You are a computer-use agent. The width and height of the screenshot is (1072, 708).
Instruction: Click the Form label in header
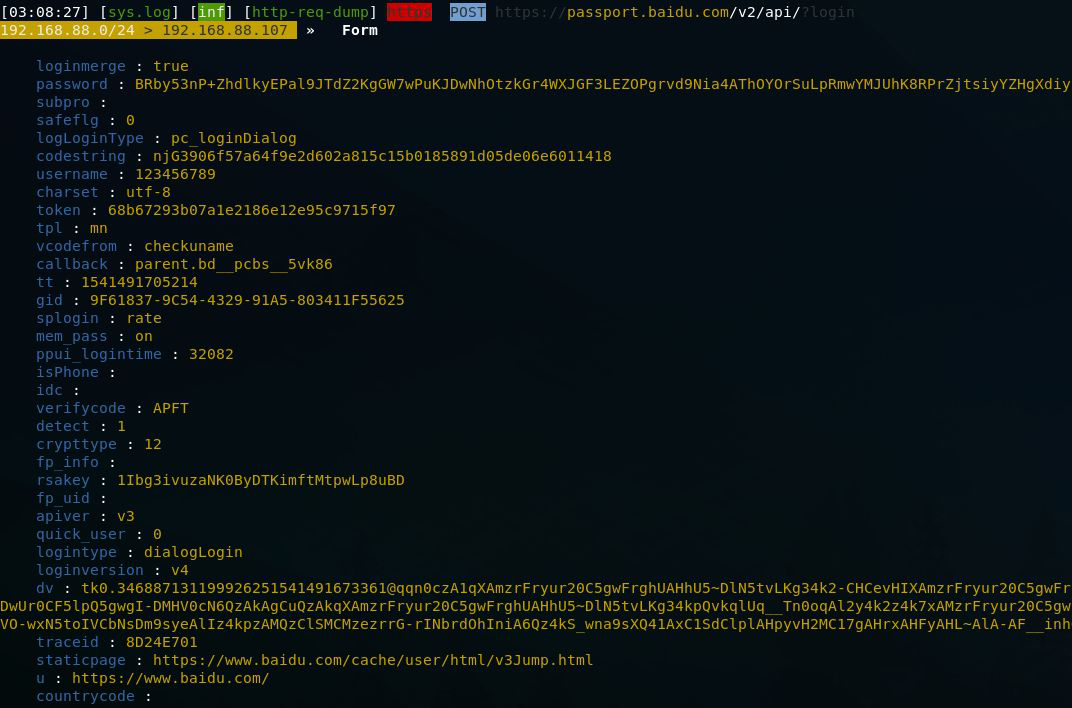359,30
